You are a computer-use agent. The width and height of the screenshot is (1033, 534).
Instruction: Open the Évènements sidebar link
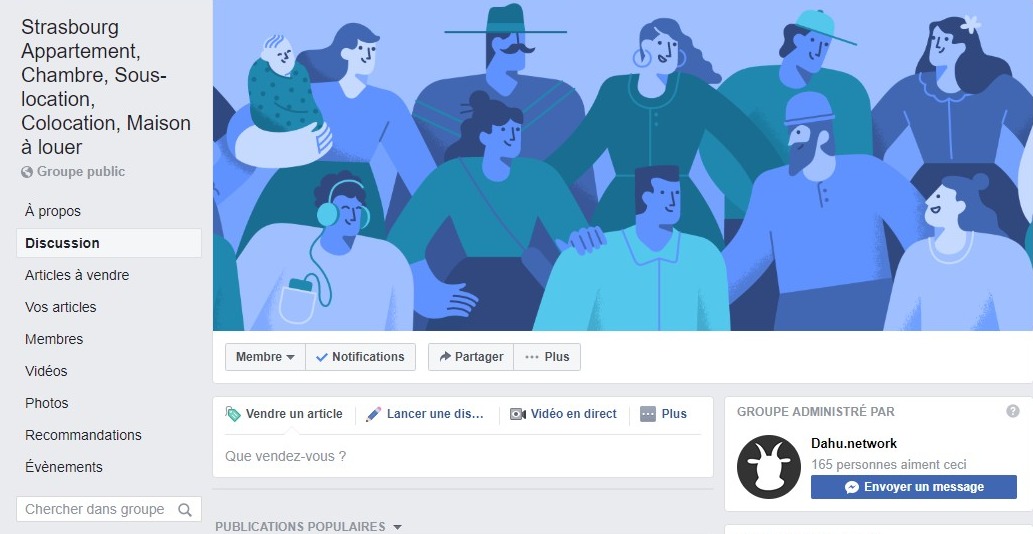pyautogui.click(x=64, y=467)
